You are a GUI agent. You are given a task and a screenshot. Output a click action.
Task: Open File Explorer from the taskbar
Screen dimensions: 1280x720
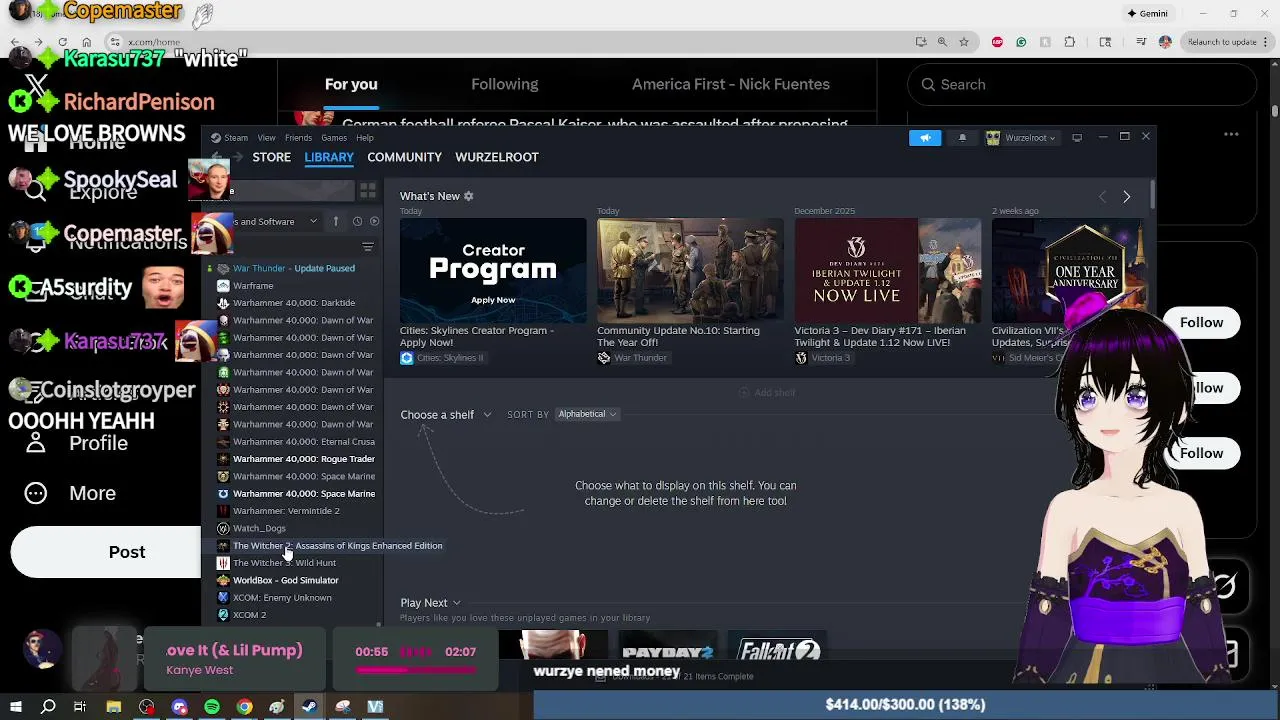[x=114, y=707]
